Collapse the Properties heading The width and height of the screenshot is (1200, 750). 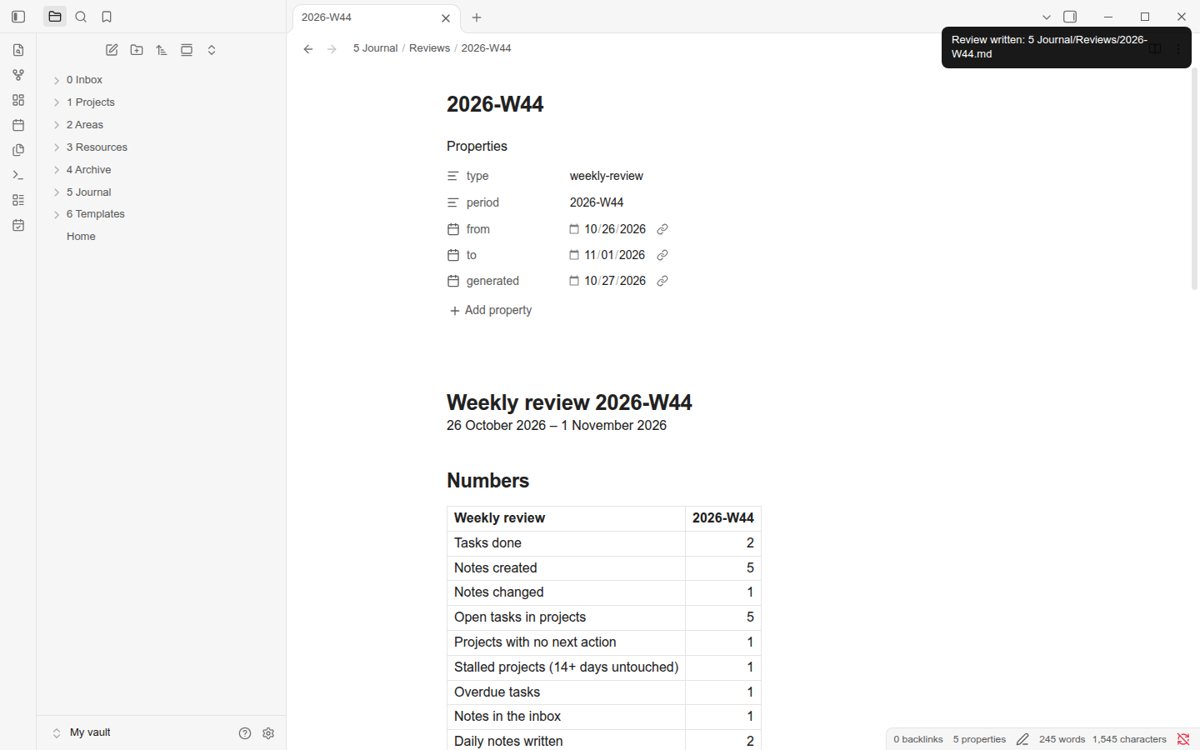[477, 146]
